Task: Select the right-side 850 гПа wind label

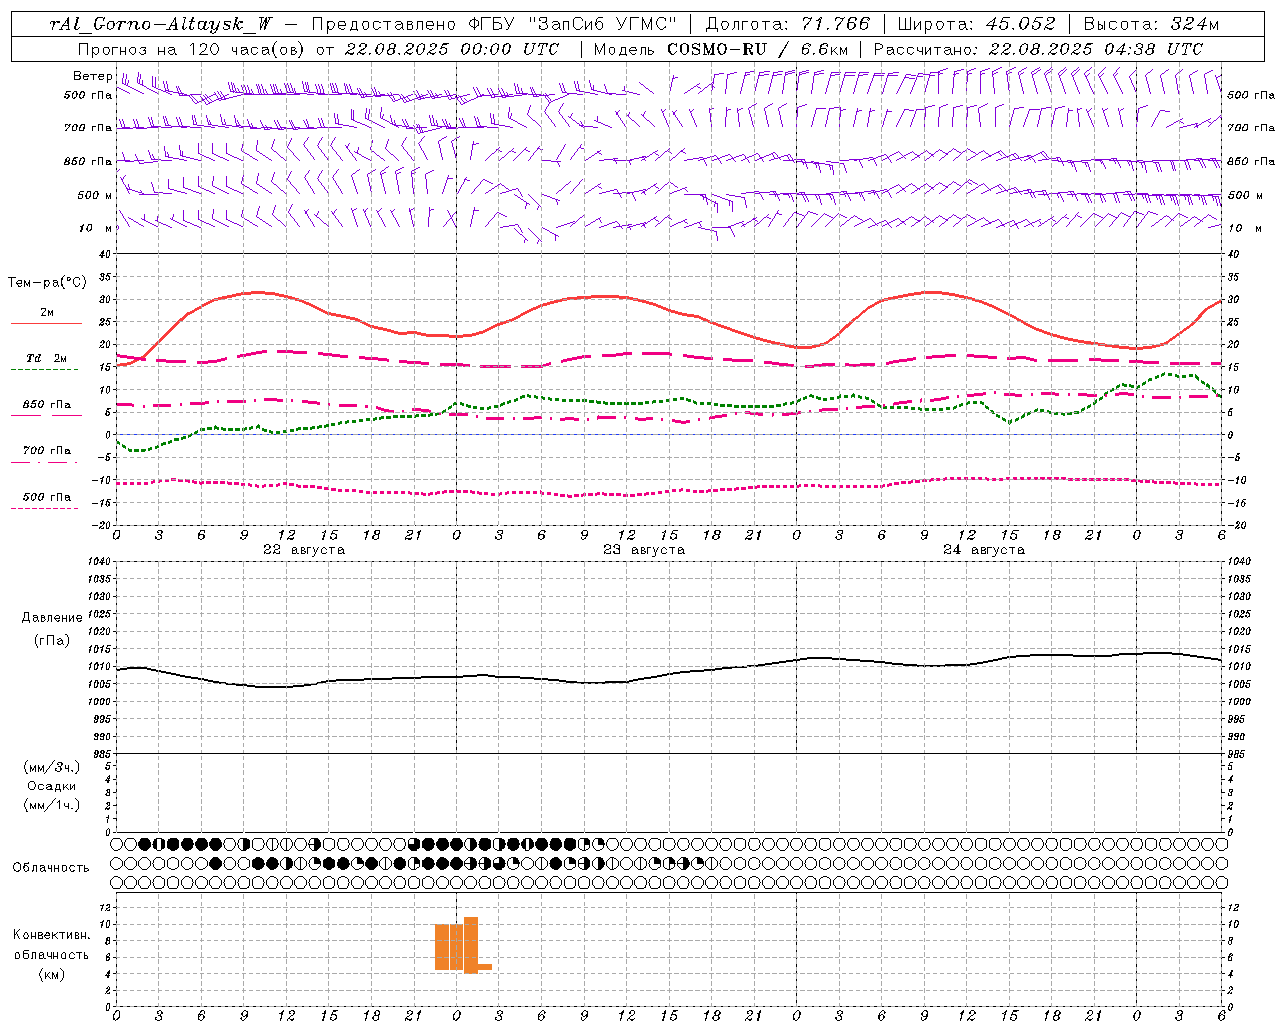Action: tap(1251, 161)
